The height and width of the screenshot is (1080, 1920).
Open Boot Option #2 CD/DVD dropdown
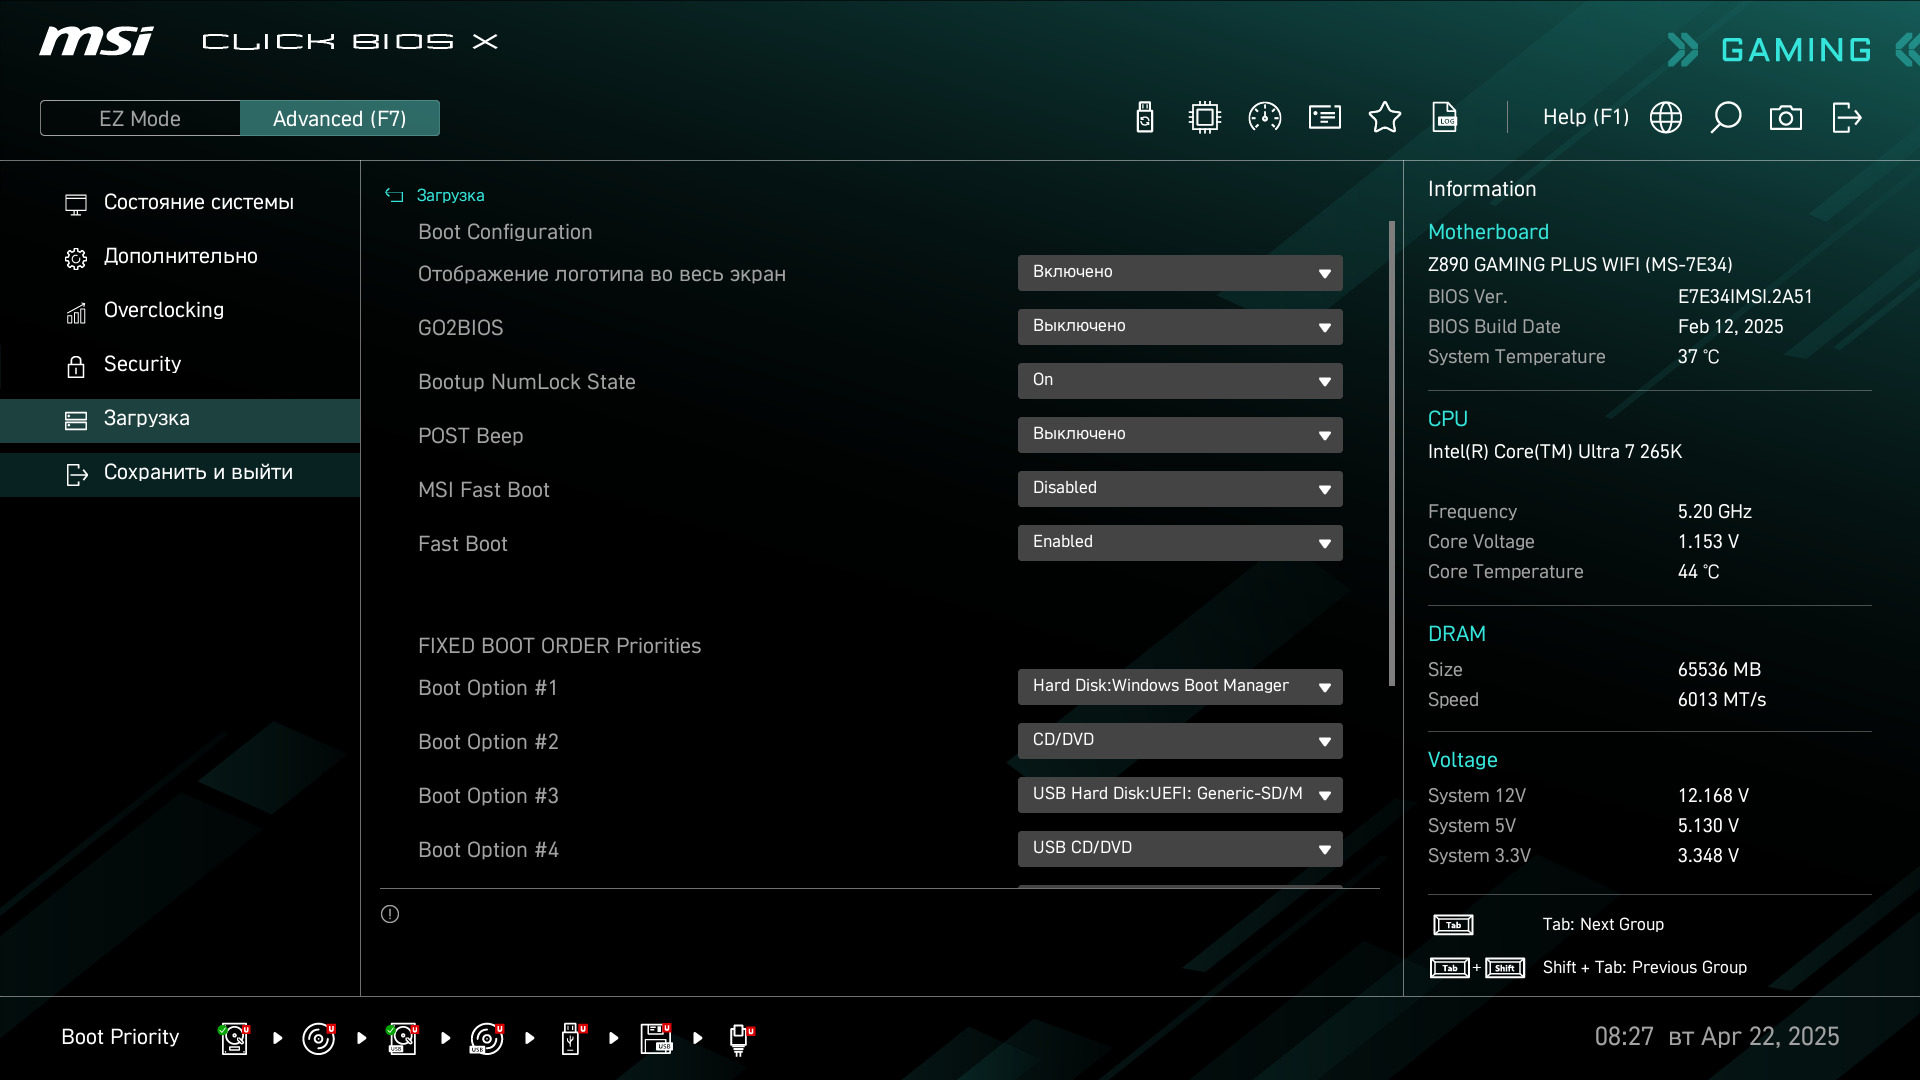[x=1180, y=741]
